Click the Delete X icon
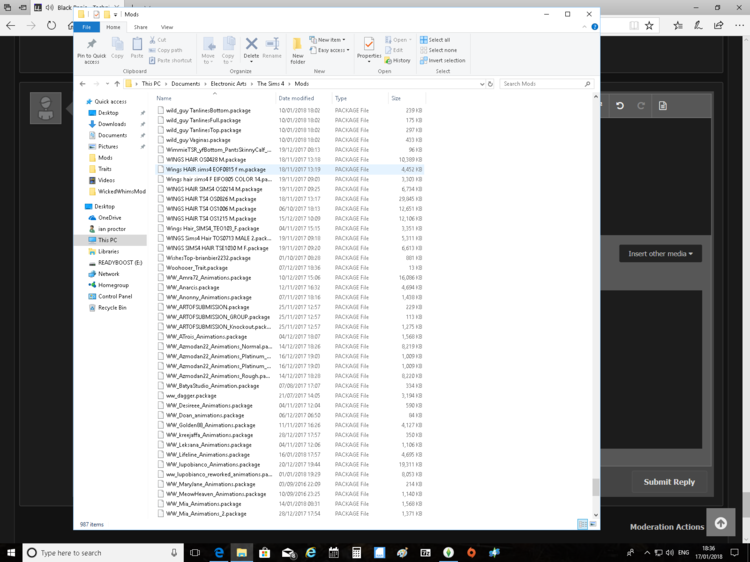The image size is (750, 562). coord(251,44)
